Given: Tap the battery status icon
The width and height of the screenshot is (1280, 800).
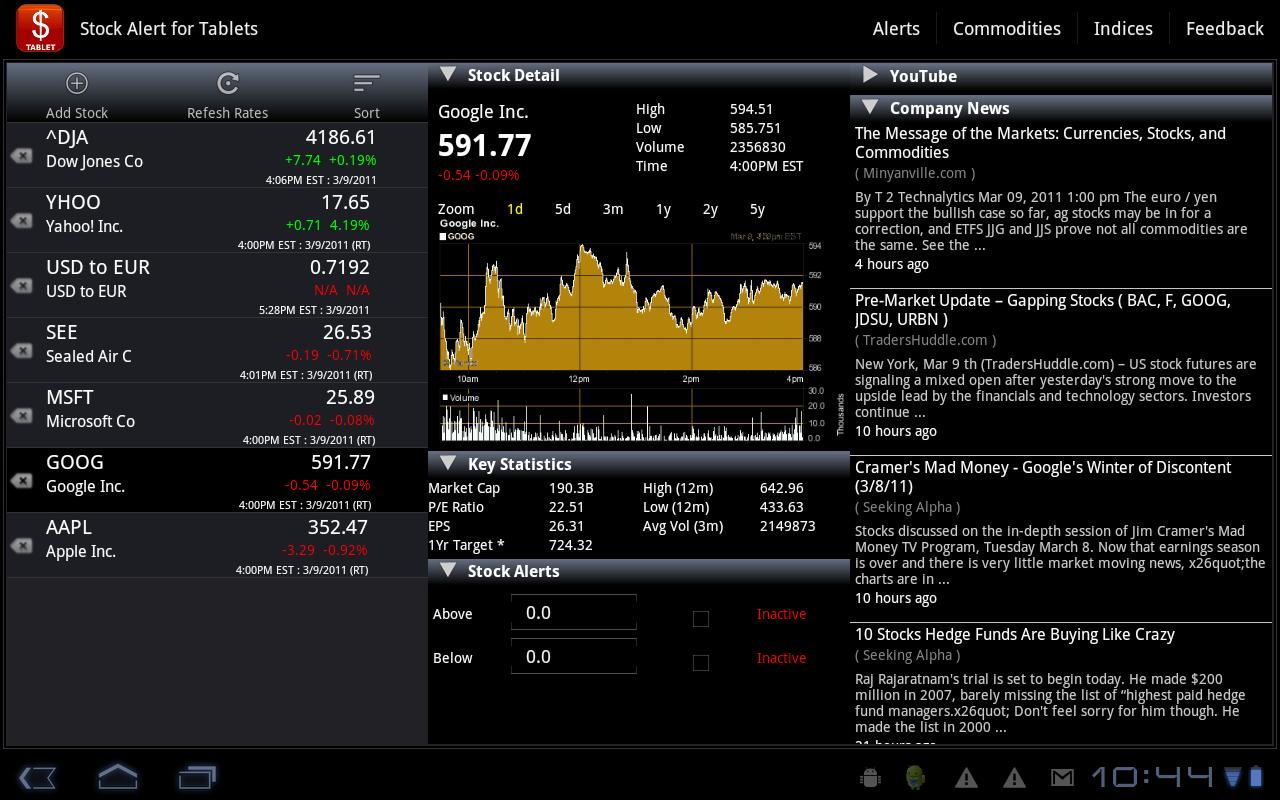Looking at the screenshot, I should coord(1256,777).
